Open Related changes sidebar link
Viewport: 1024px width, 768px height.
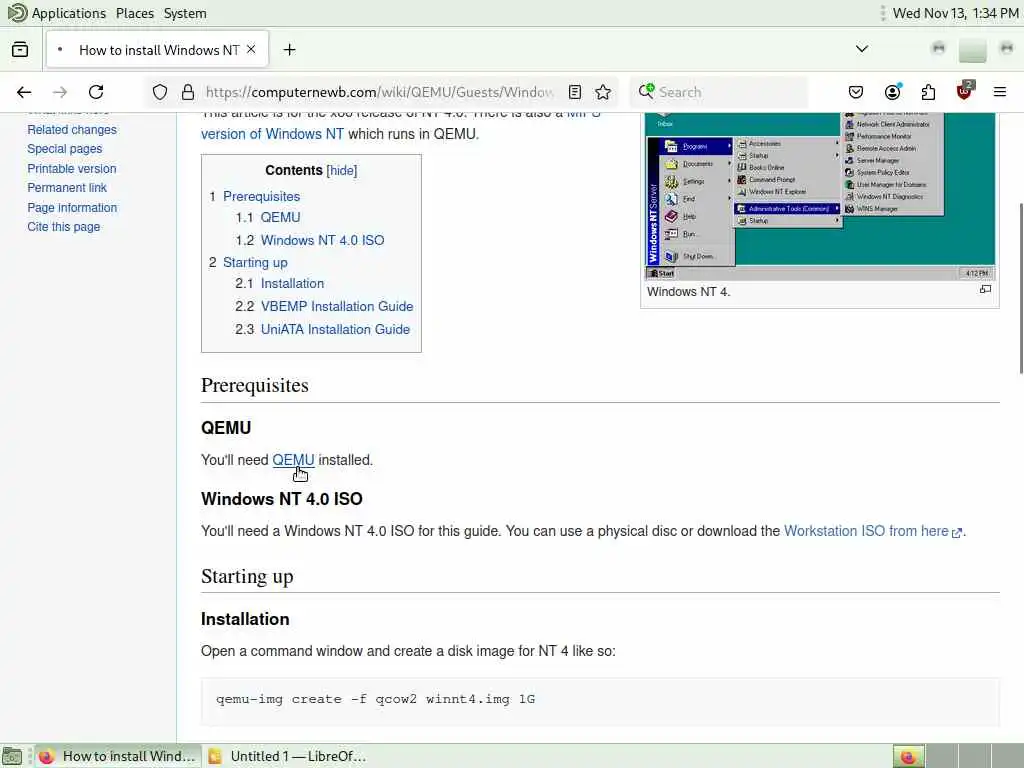(72, 129)
